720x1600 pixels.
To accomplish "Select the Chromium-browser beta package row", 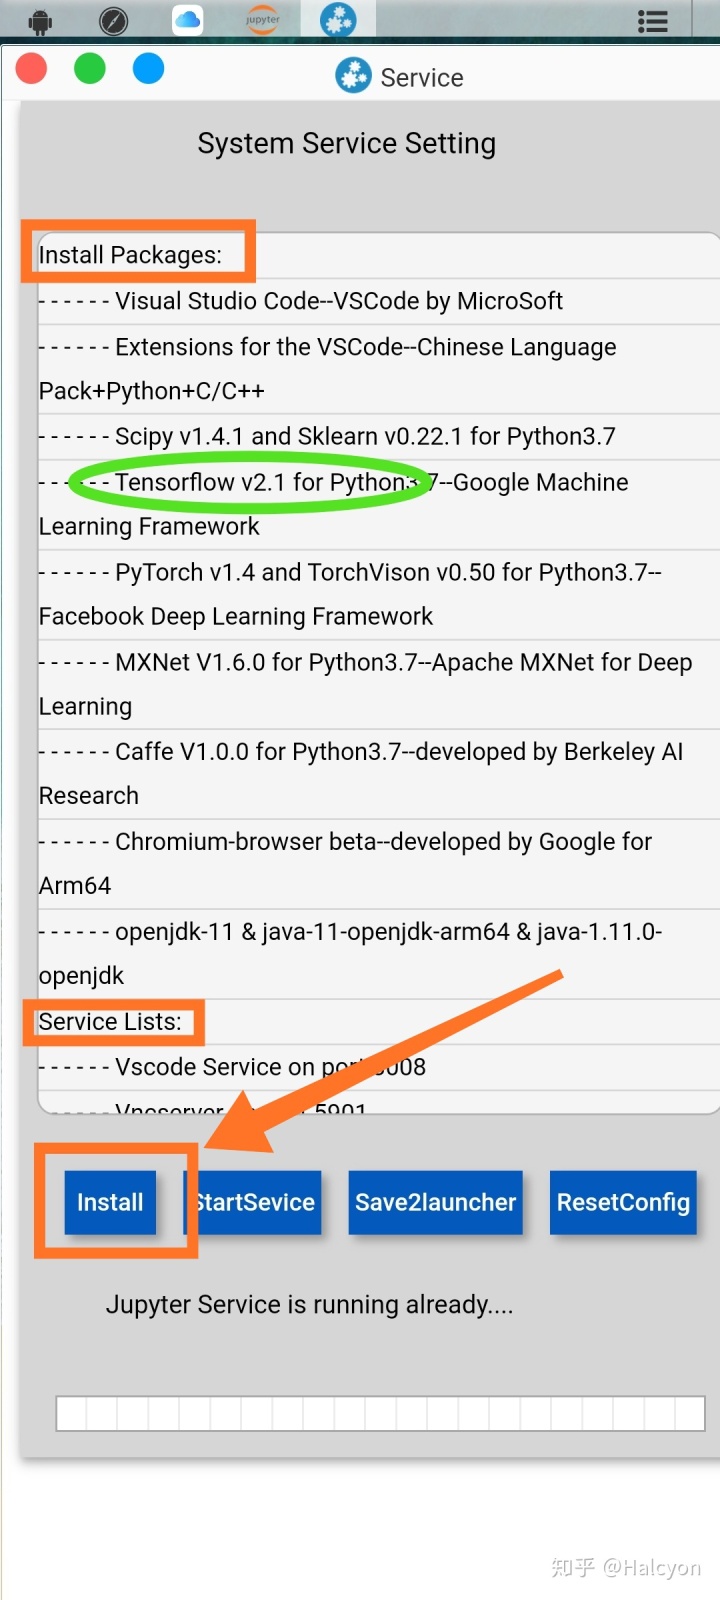I will (x=378, y=864).
